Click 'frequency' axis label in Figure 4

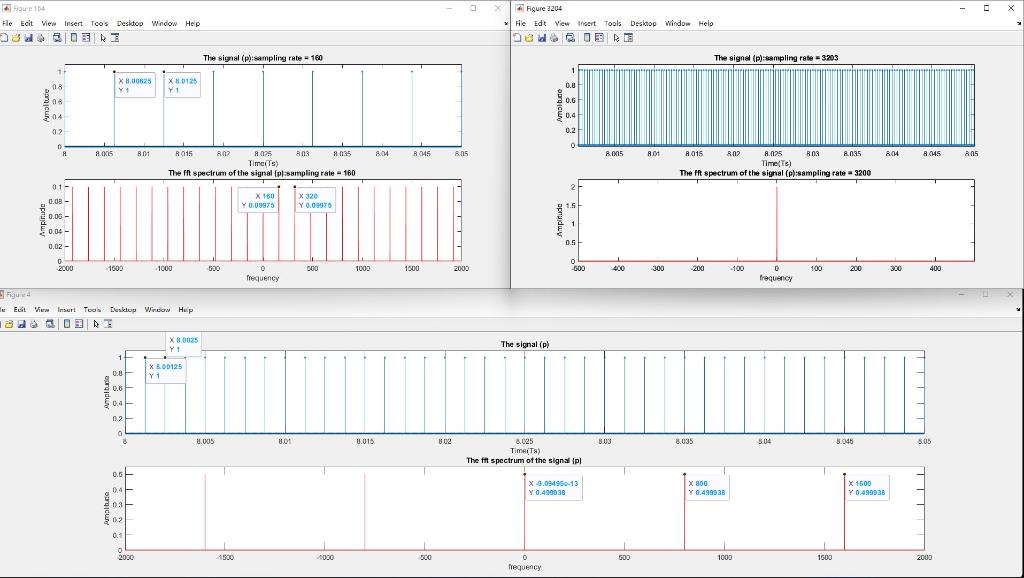pos(524,567)
